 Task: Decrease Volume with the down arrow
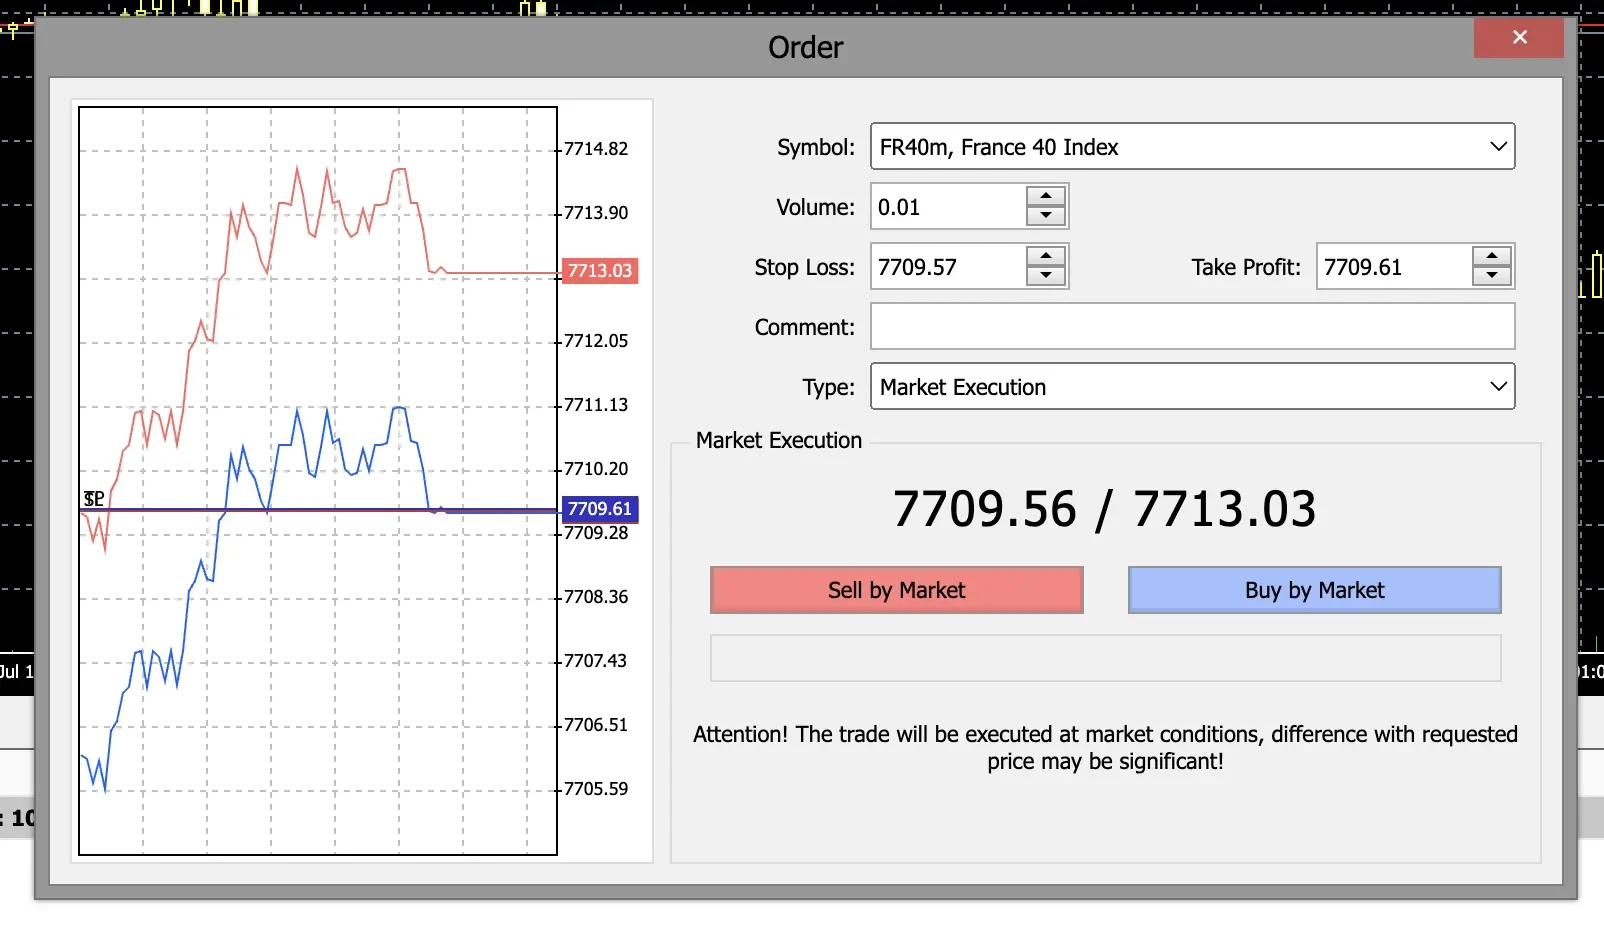tap(1046, 217)
